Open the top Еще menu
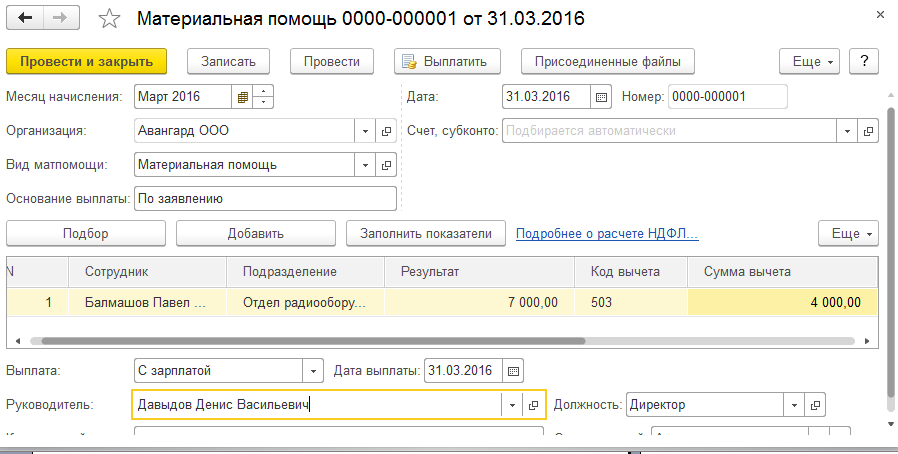 [x=809, y=61]
